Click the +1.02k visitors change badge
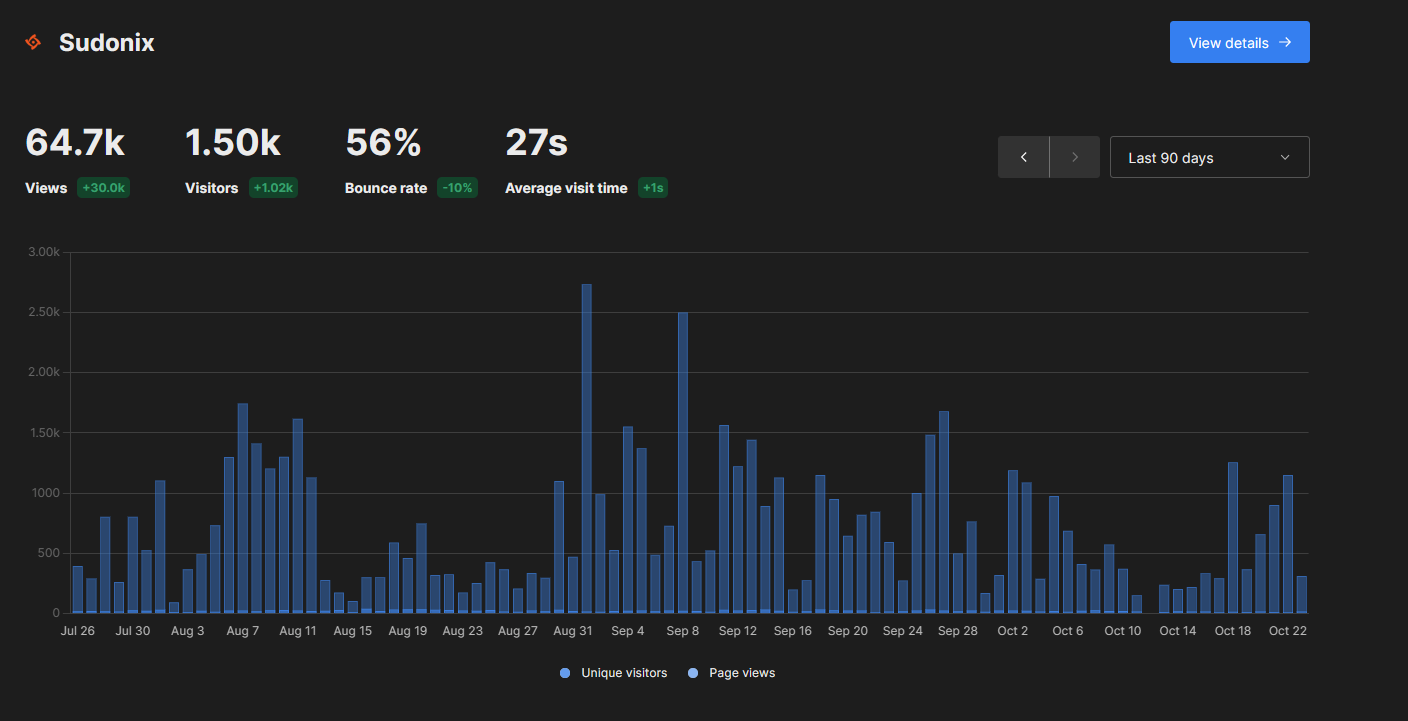The width and height of the screenshot is (1408, 721). [x=273, y=188]
